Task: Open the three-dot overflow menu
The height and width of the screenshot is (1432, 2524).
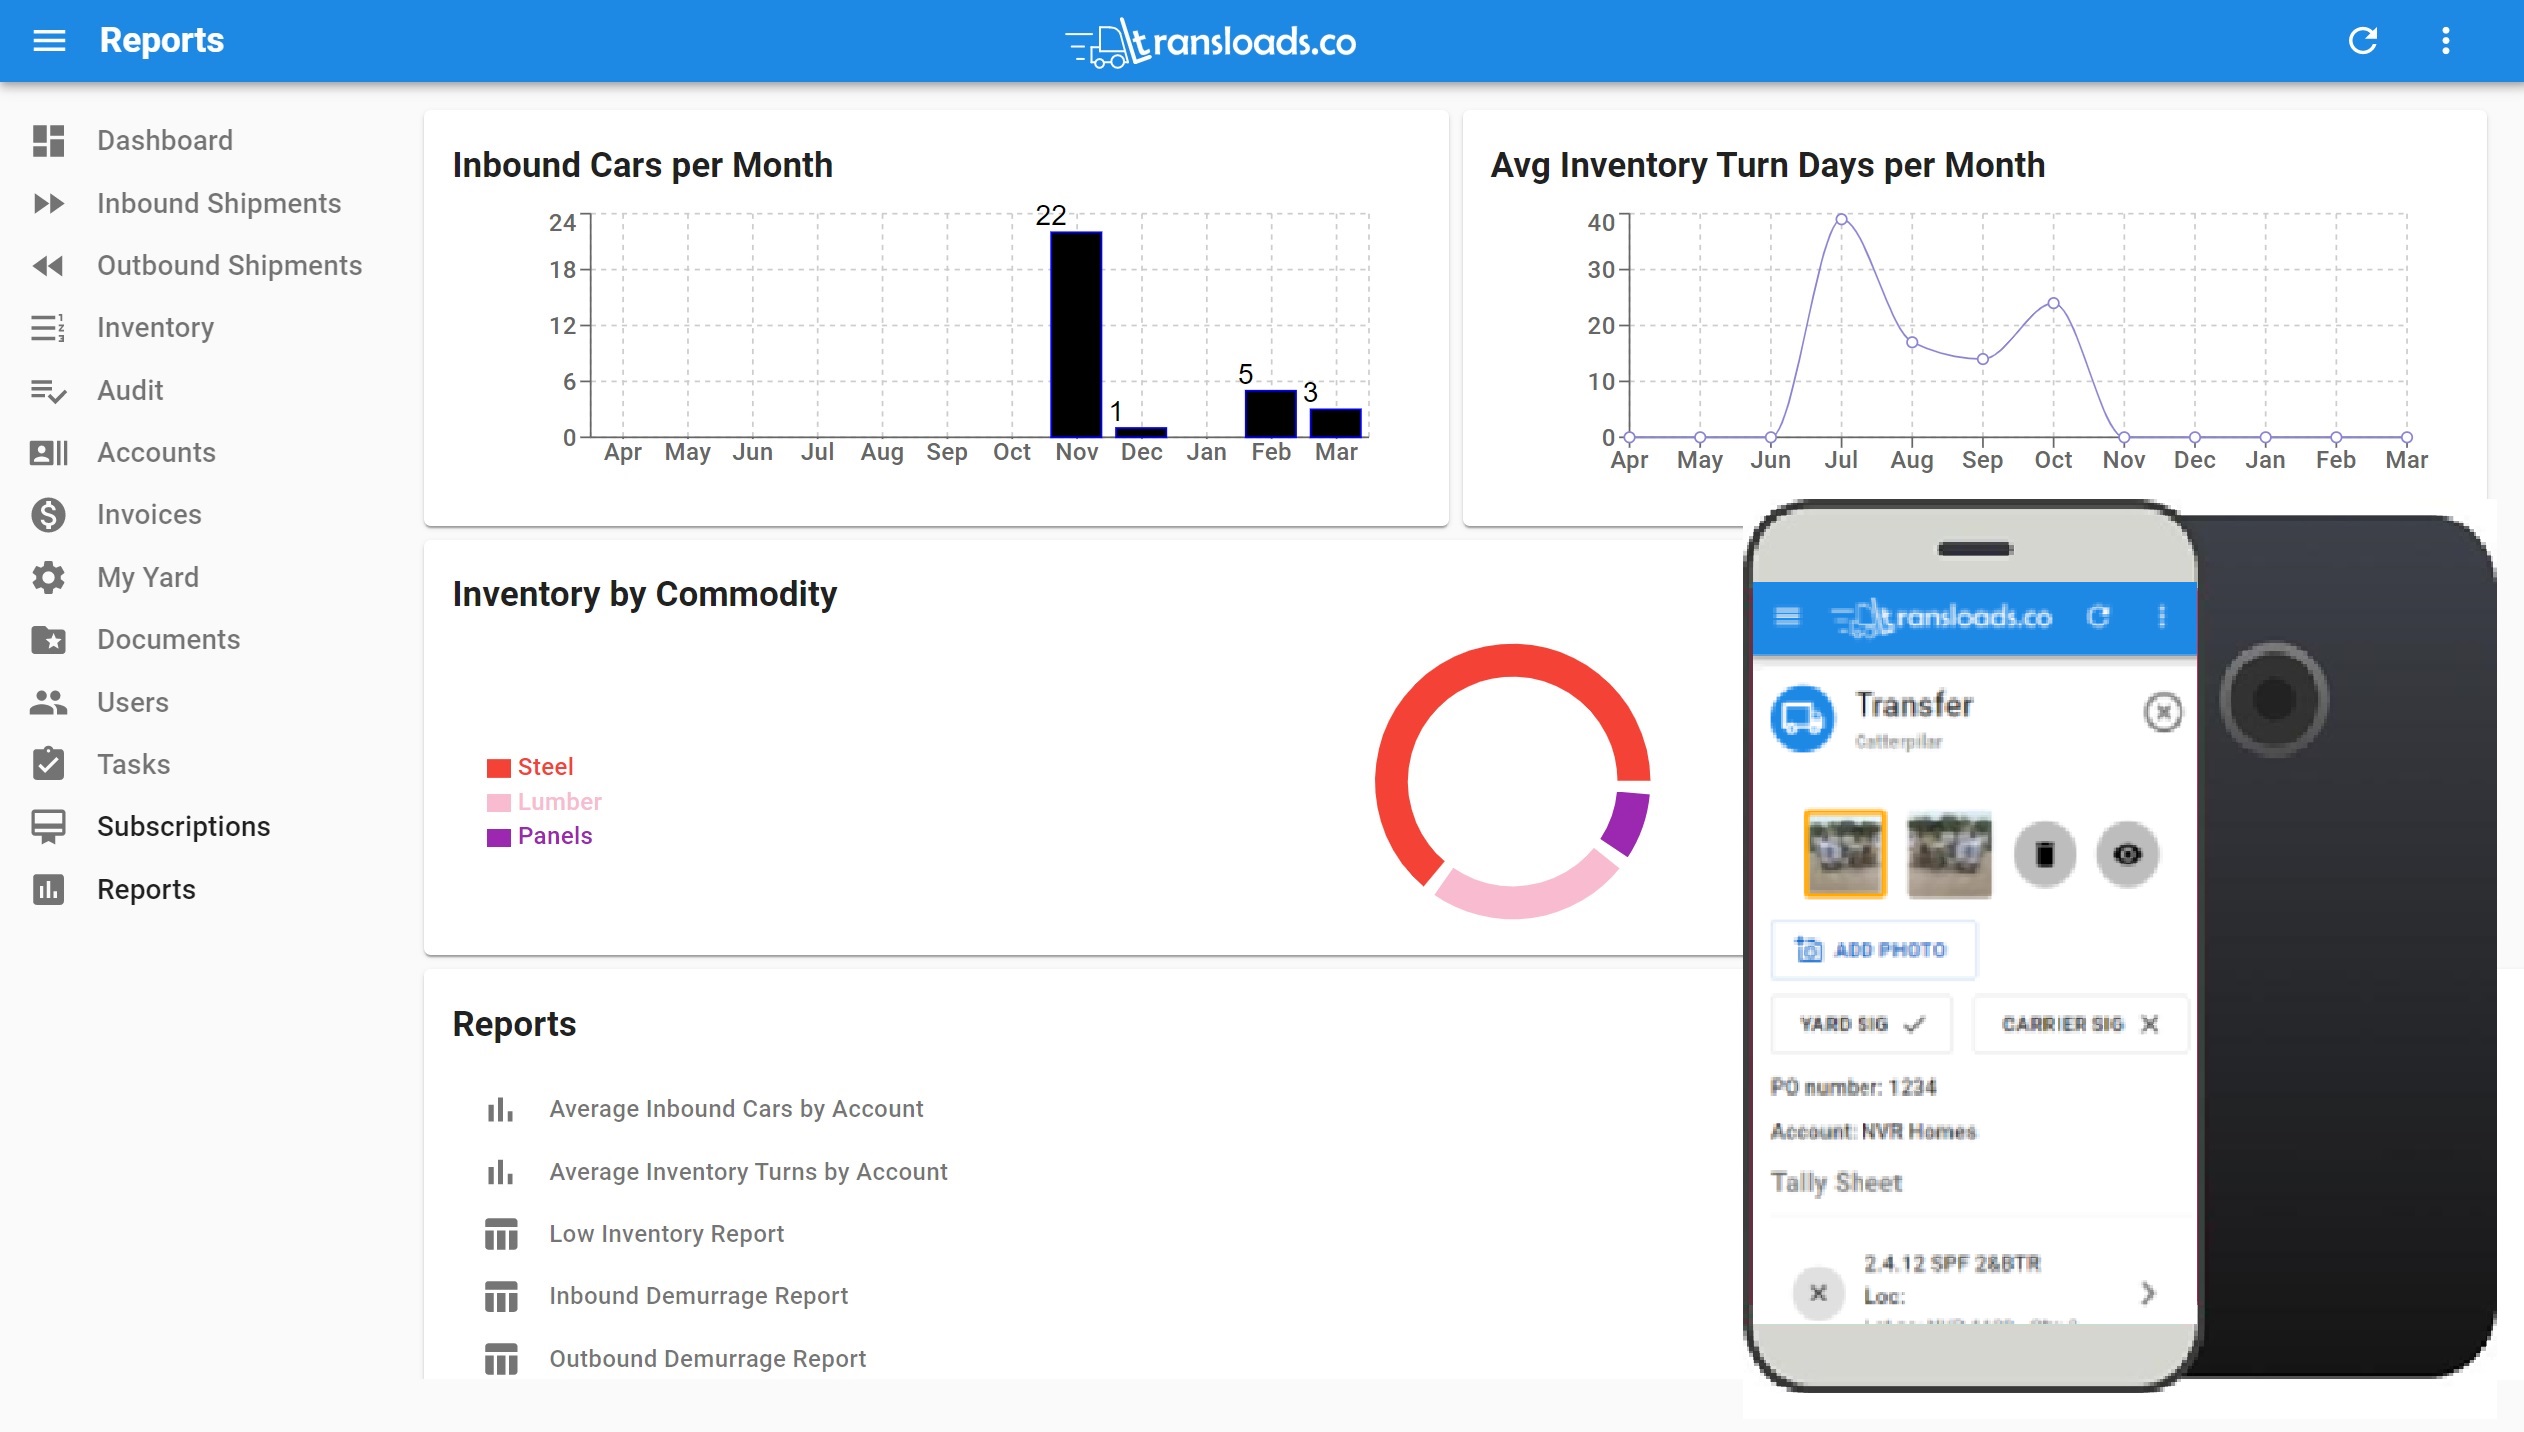Action: 2445,40
